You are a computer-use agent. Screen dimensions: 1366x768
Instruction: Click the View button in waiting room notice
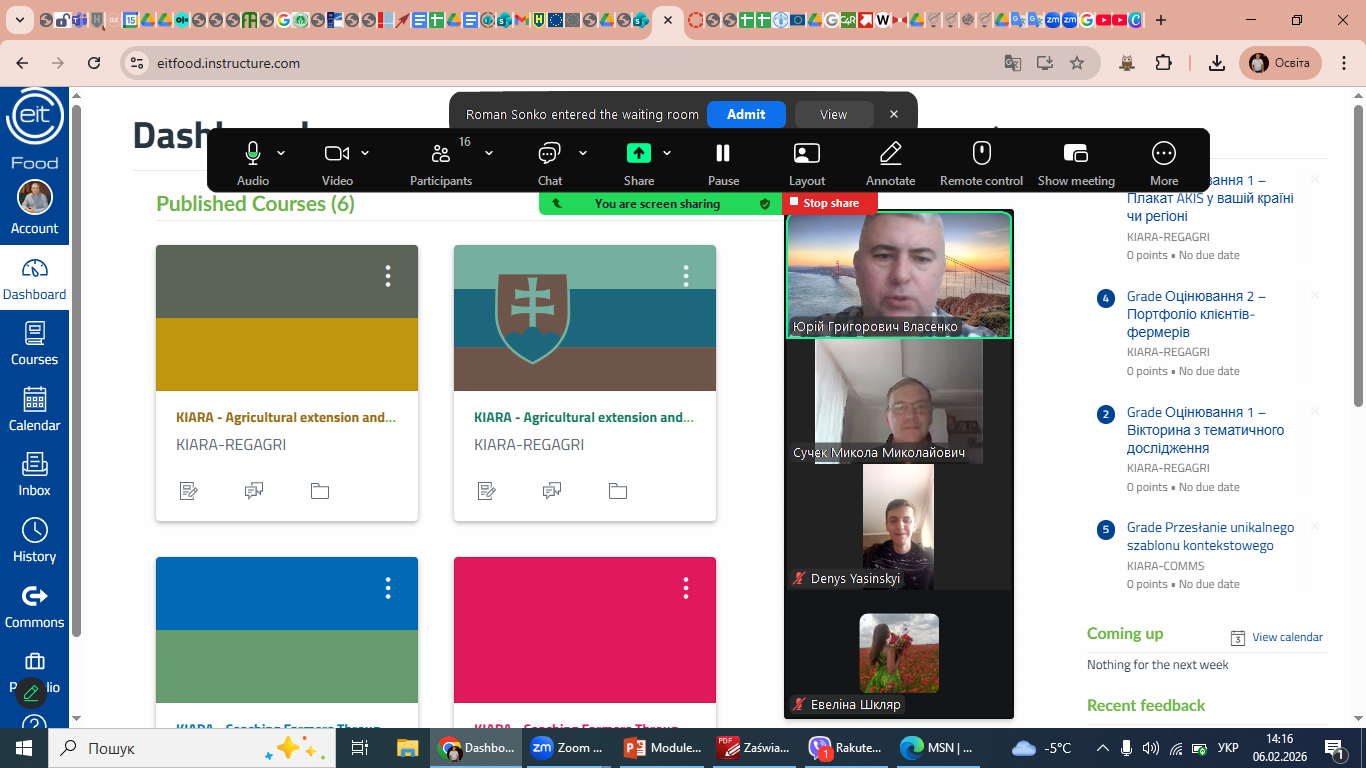(834, 114)
